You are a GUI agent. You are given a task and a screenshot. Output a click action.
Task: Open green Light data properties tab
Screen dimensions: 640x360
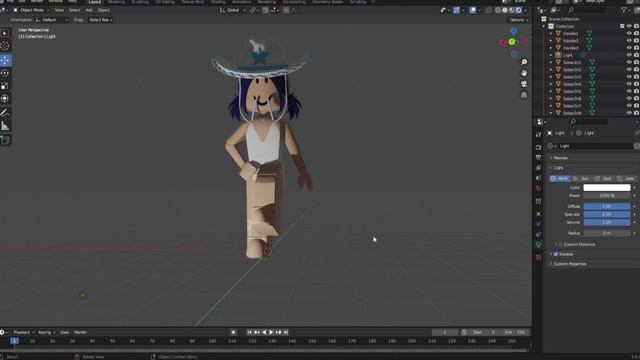(x=538, y=244)
